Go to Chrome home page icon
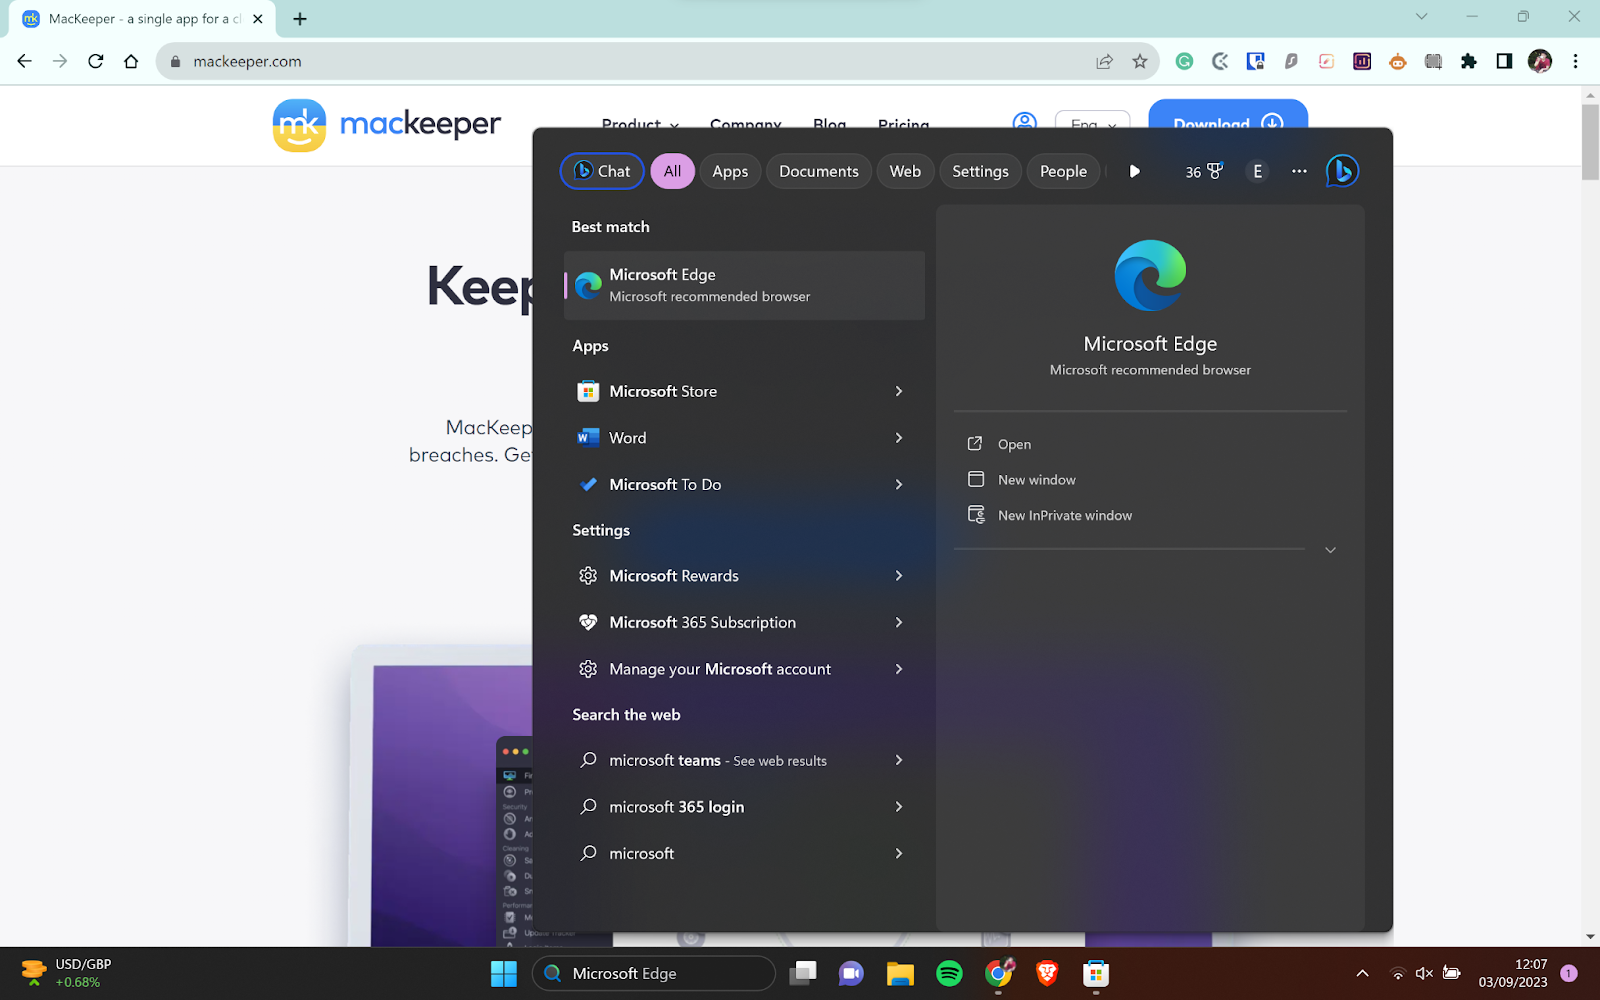Viewport: 1600px width, 1000px height. click(131, 61)
